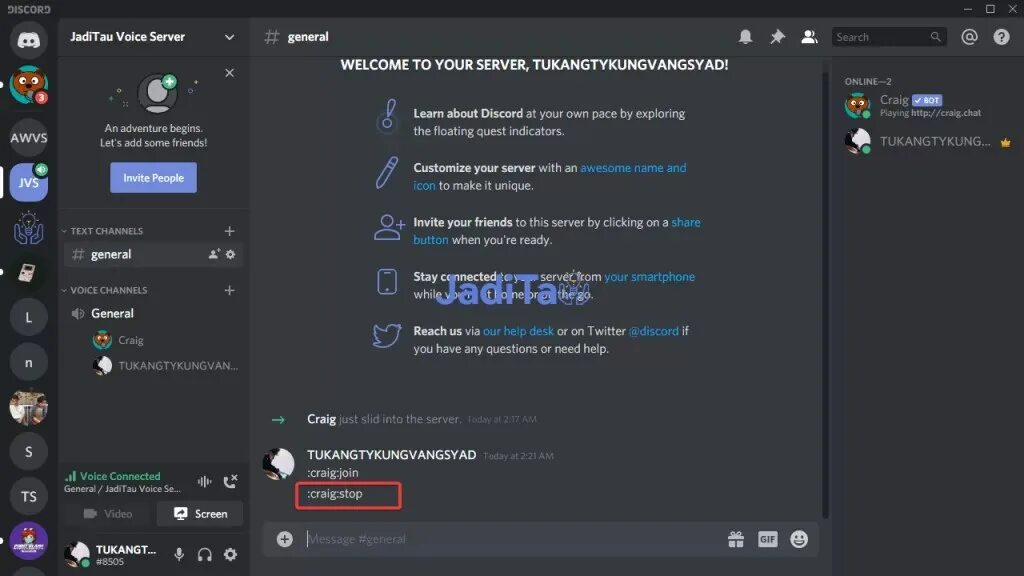Open the server with the lightbulb hands icon
The width and height of the screenshot is (1024, 576).
[x=28, y=227]
